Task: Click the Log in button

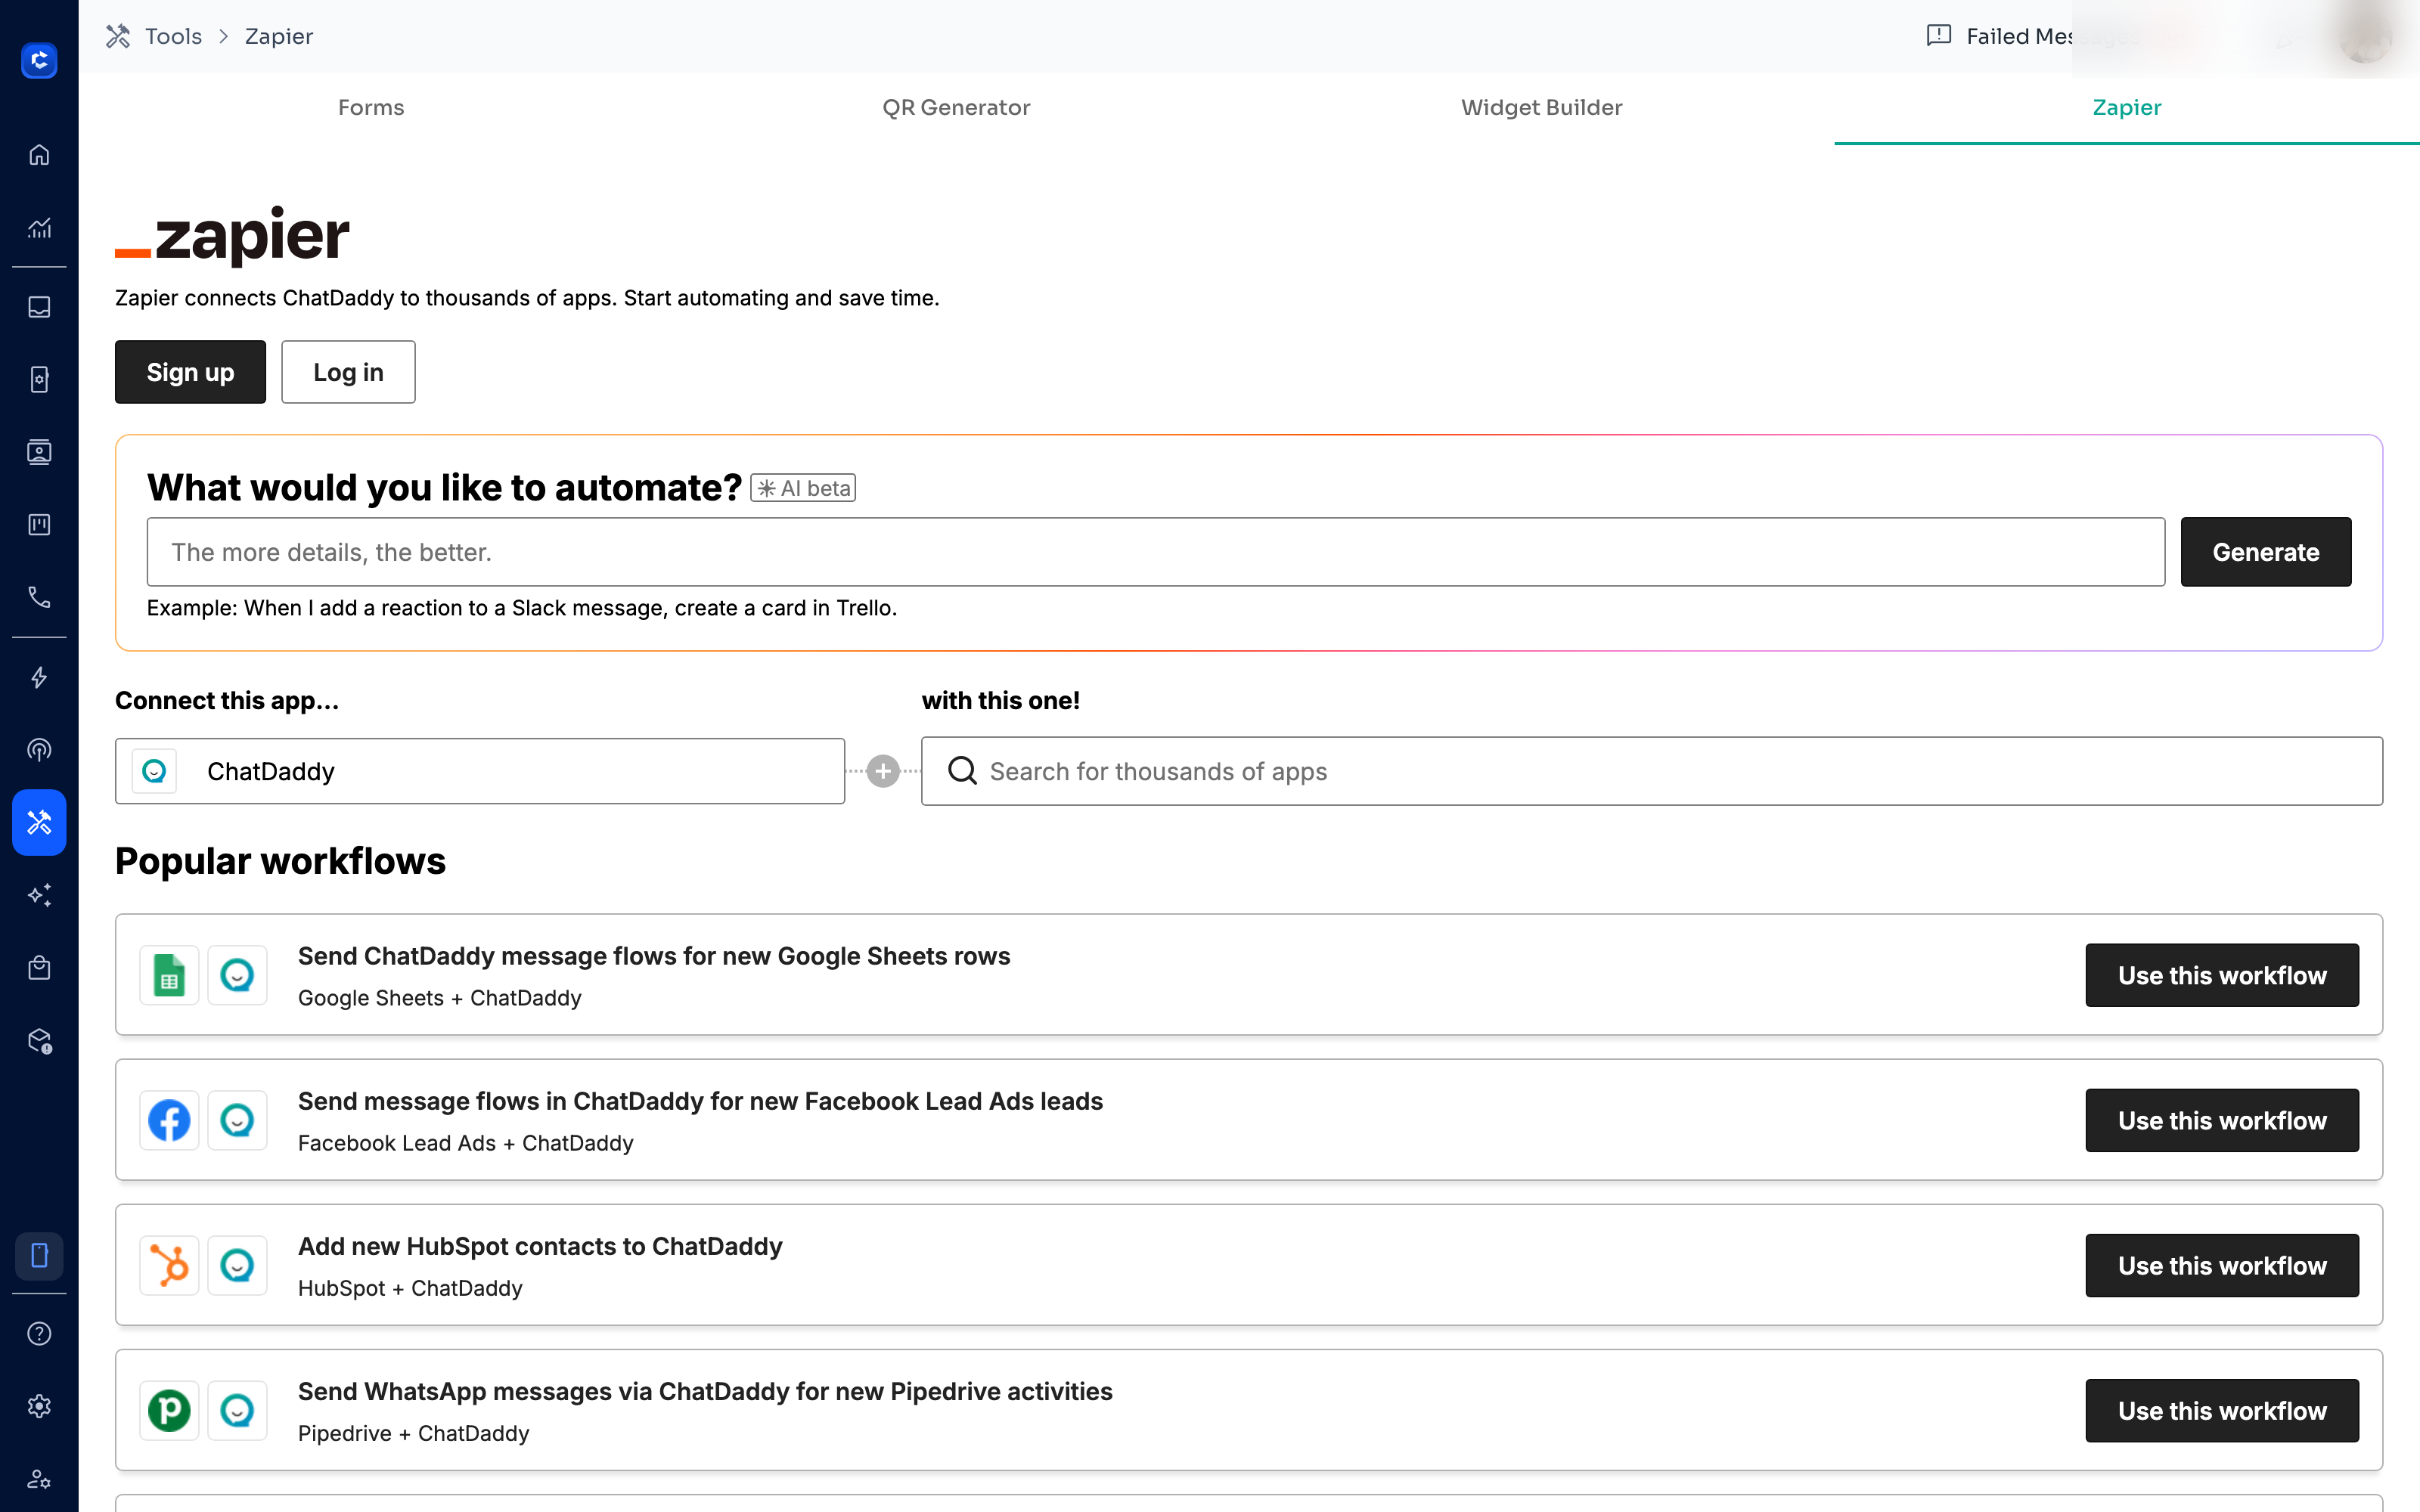Action: 348,372
